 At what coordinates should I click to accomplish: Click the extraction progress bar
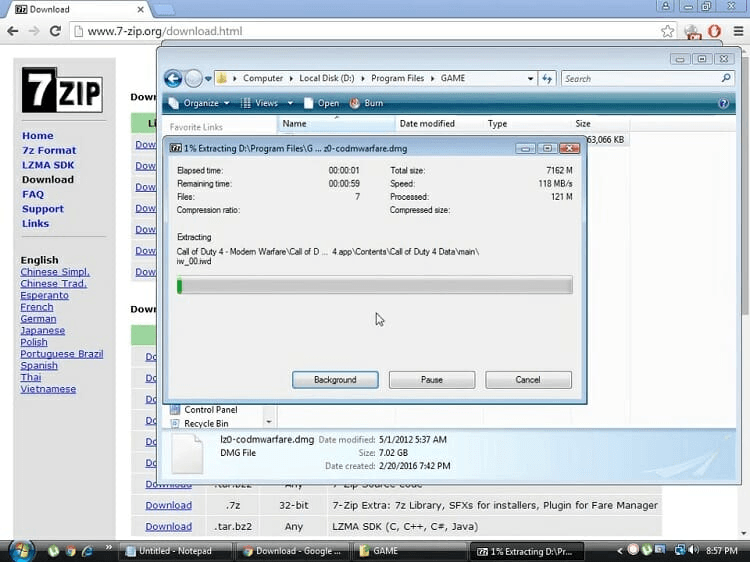tap(374, 286)
